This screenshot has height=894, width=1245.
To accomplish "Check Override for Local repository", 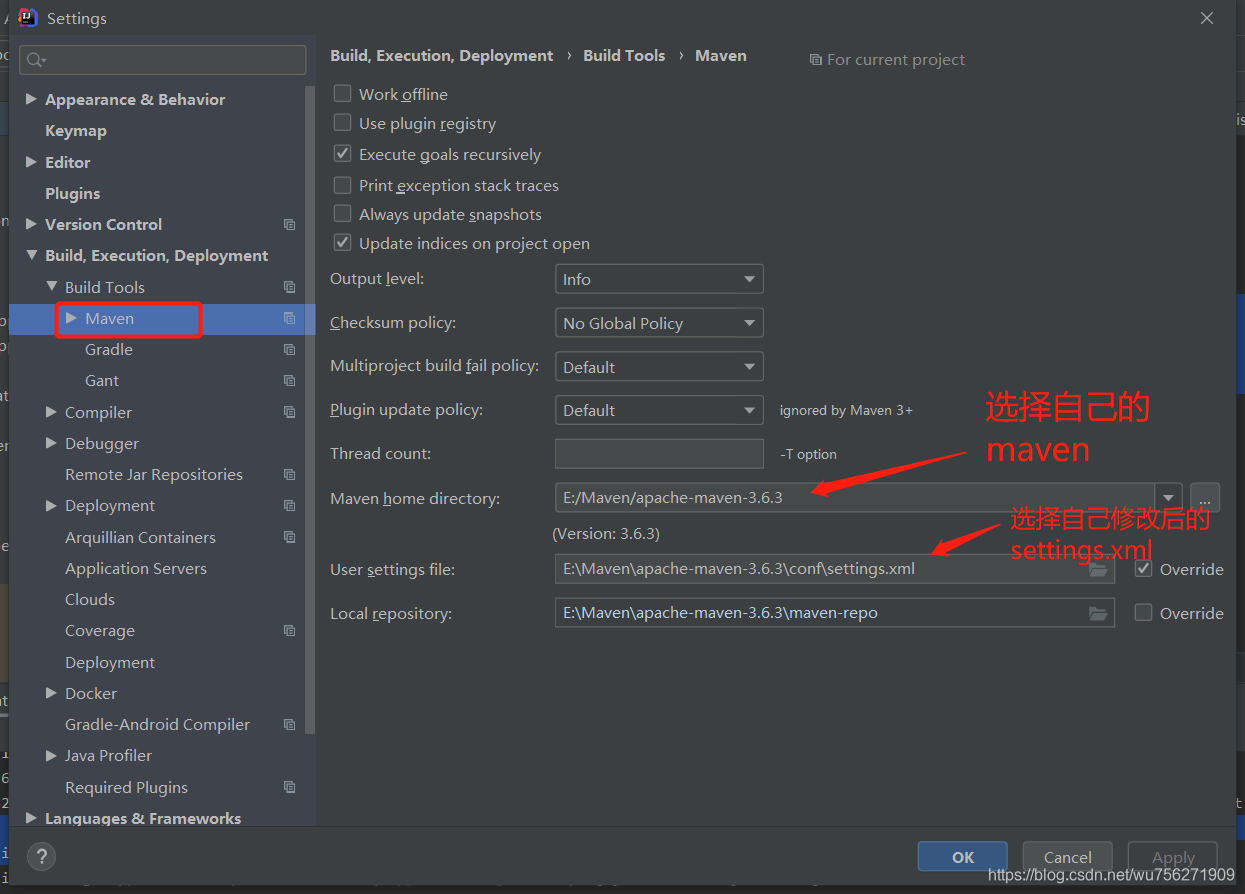I will 1143,612.
